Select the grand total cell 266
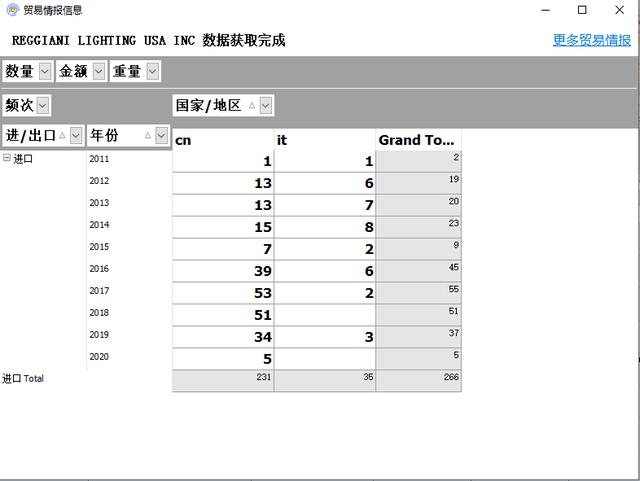 [418, 381]
